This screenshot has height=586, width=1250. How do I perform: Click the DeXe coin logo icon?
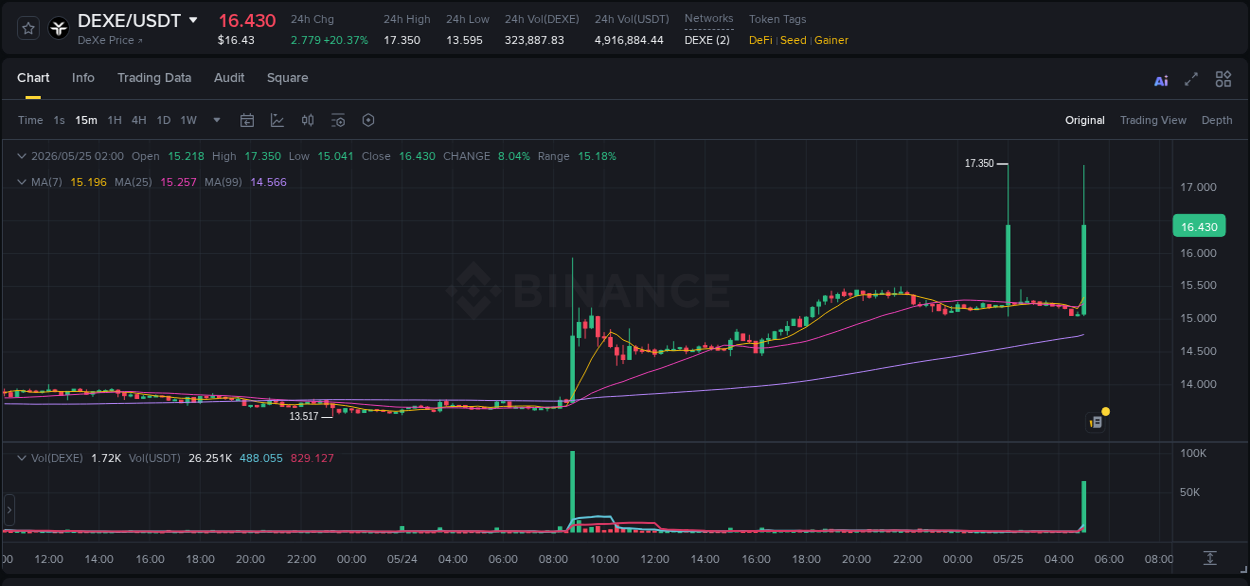click(x=60, y=28)
